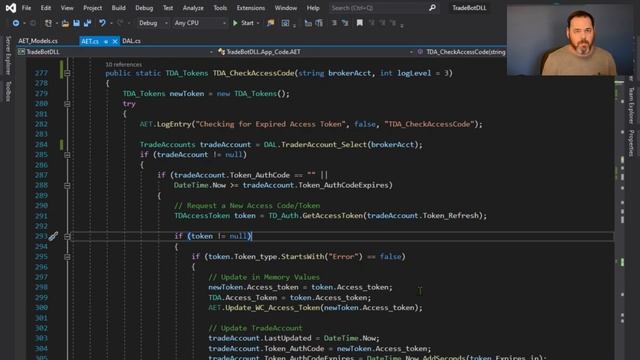Click the toolbar icon right of Find in Files
The image size is (640, 360).
[285, 23]
